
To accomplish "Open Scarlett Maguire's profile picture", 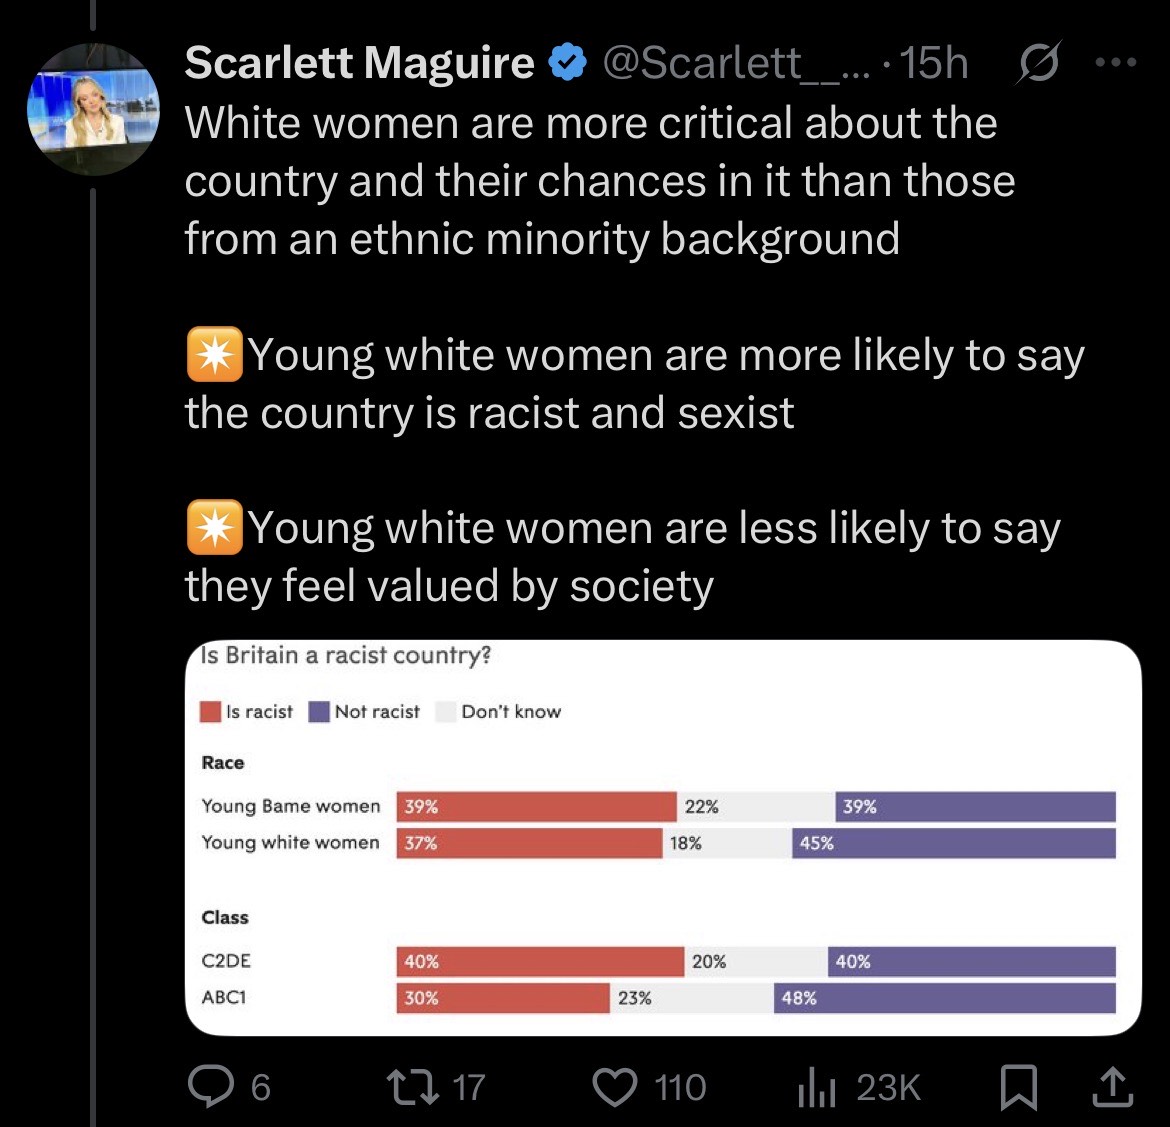I will click(x=93, y=109).
